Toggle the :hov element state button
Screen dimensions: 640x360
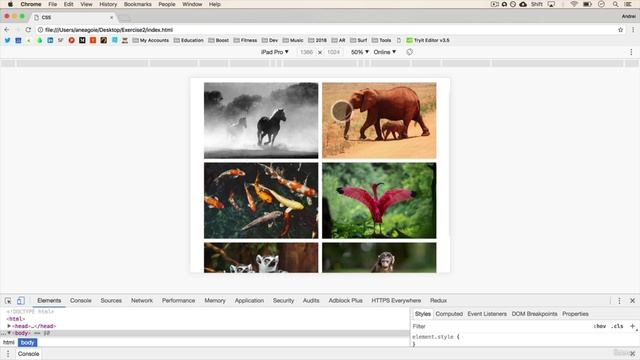[x=600, y=326]
